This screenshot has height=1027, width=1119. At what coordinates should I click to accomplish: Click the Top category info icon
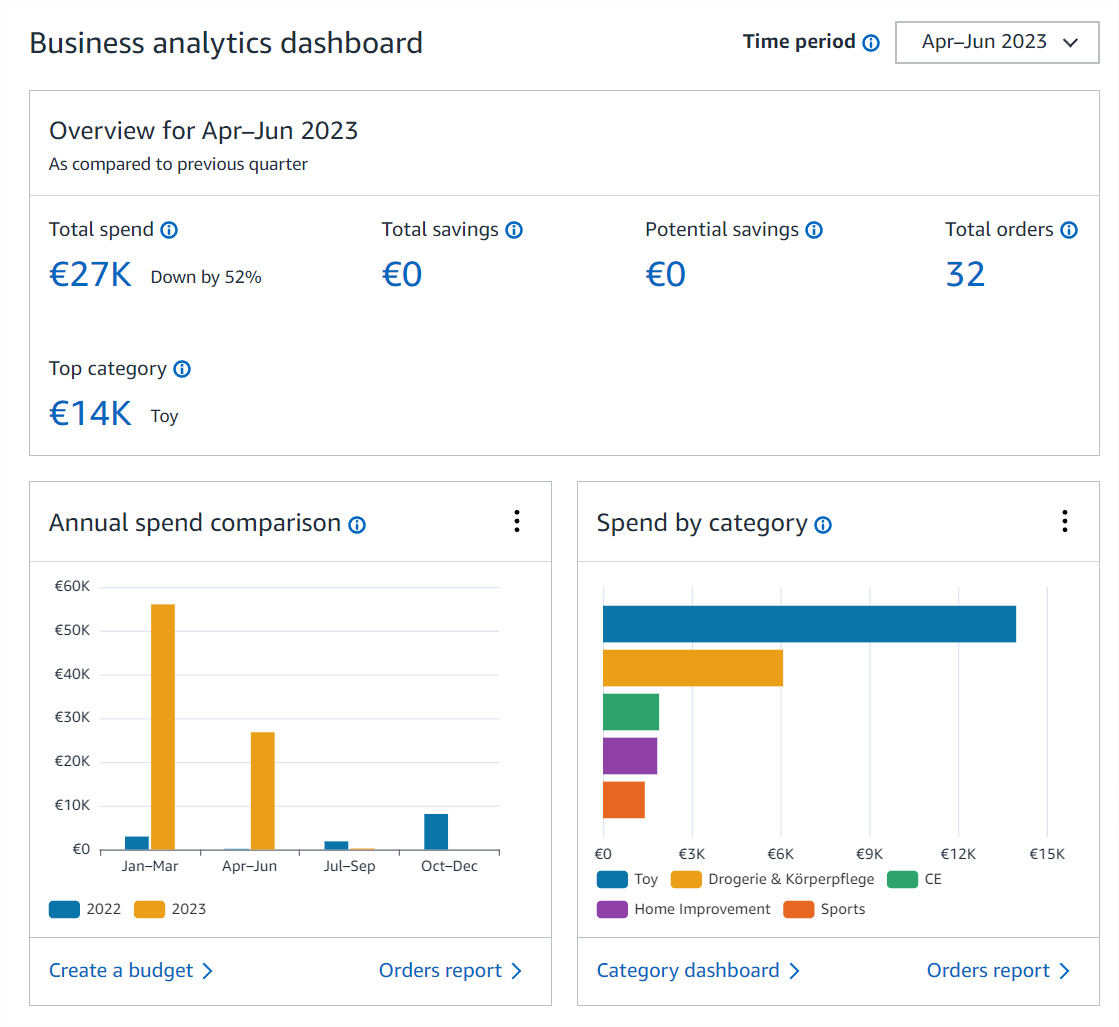[182, 369]
